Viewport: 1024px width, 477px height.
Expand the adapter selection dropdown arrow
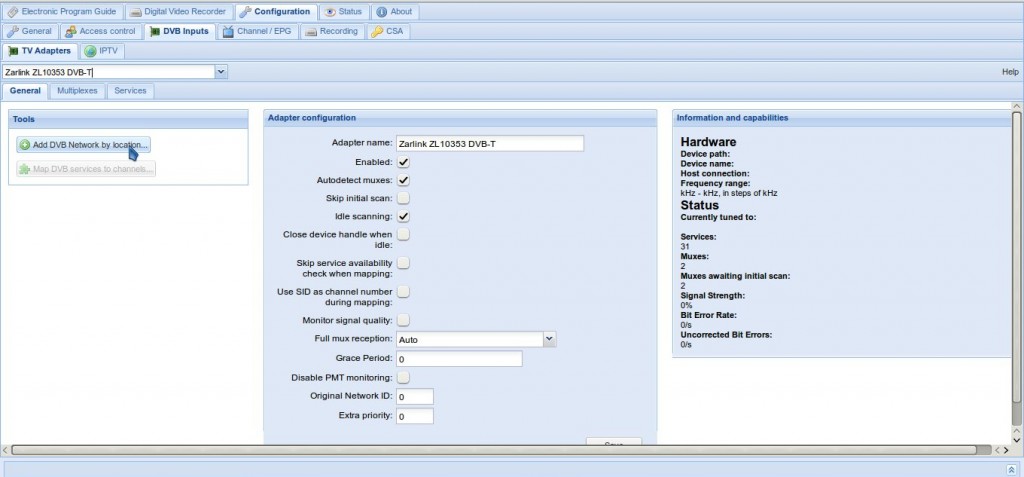(221, 72)
